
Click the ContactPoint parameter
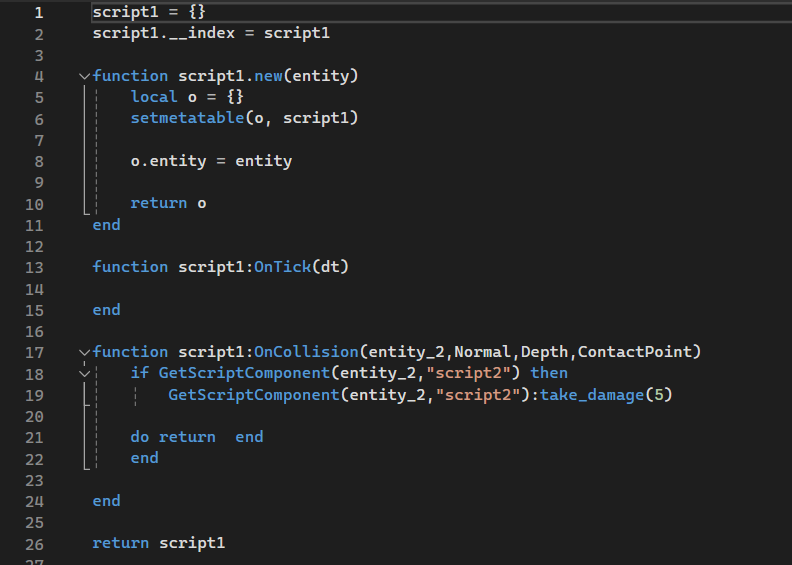(x=634, y=352)
